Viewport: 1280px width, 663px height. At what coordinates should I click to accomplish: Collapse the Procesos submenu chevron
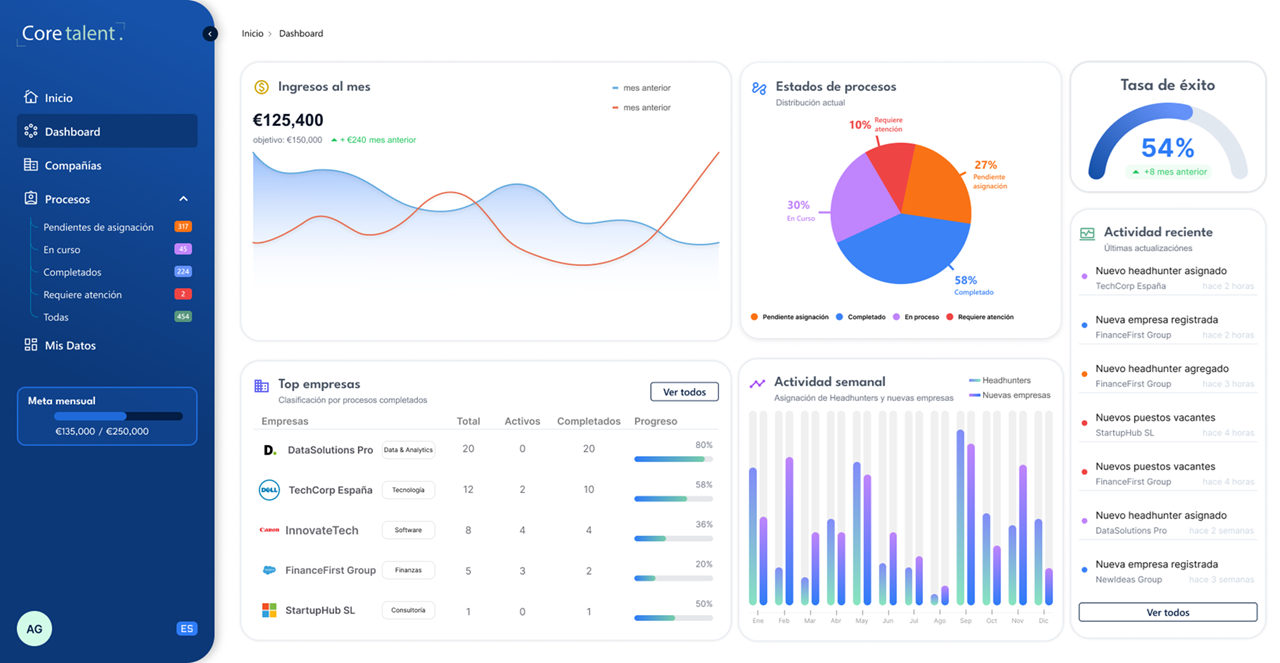click(x=183, y=199)
